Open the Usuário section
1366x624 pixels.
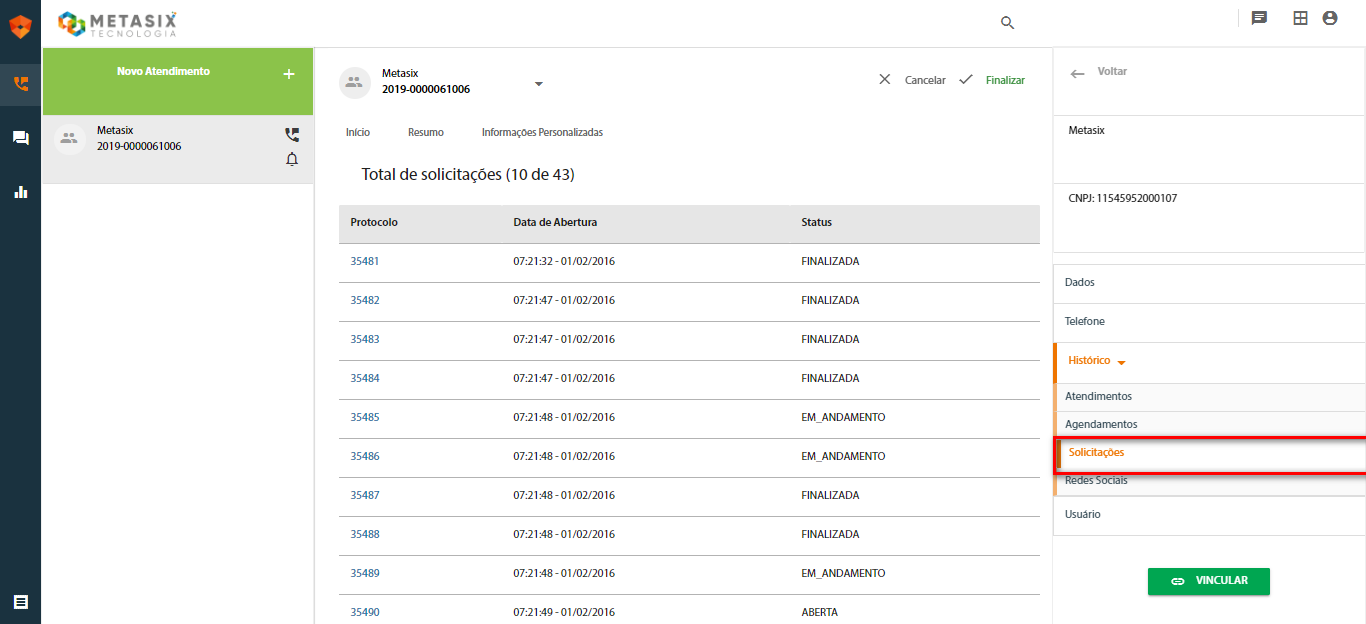[x=1209, y=515]
